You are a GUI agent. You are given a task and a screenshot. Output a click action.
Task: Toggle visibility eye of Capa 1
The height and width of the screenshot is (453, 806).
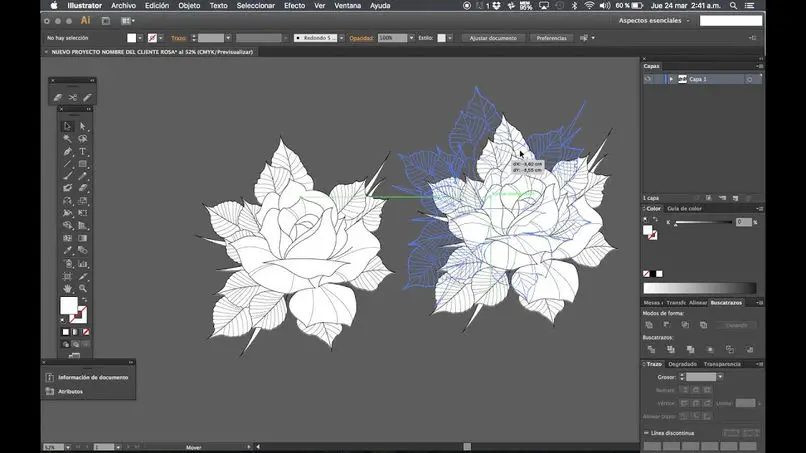[x=647, y=79]
